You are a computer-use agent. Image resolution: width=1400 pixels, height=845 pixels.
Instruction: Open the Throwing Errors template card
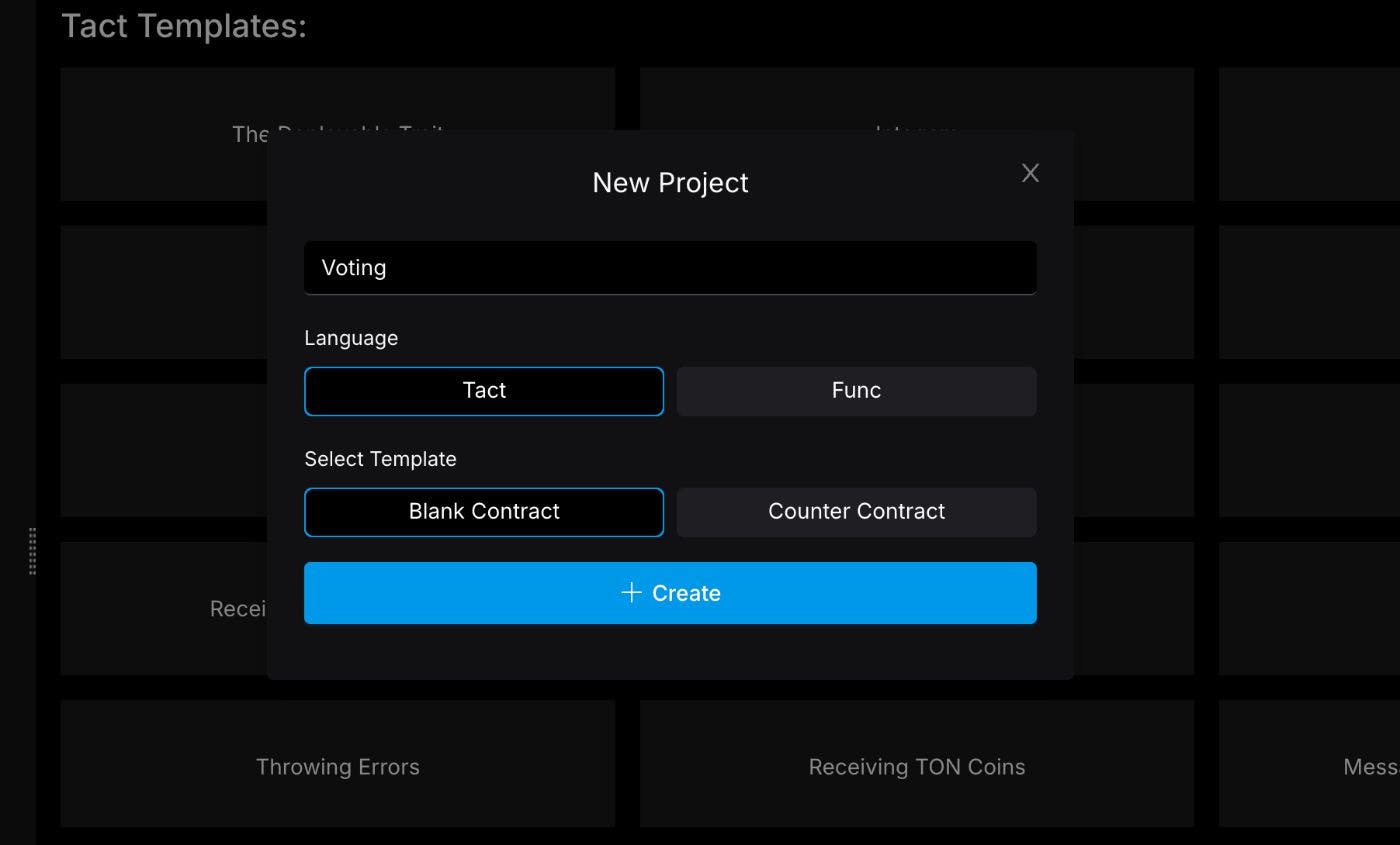pyautogui.click(x=337, y=766)
